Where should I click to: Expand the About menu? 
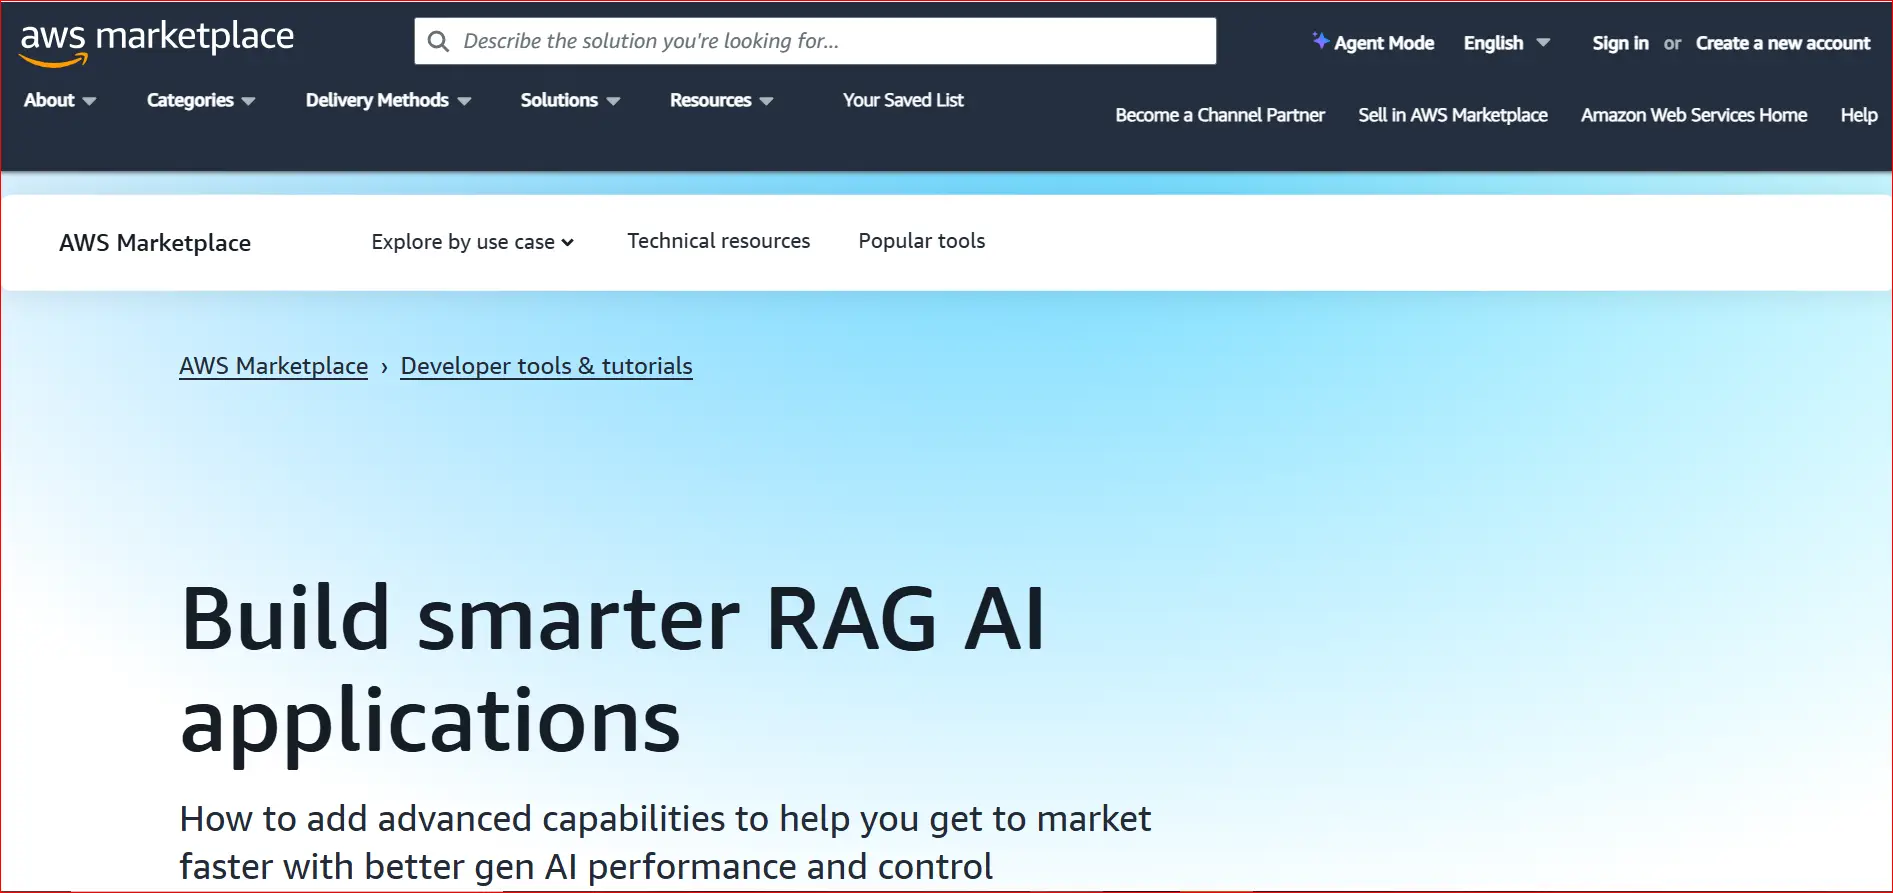(59, 100)
